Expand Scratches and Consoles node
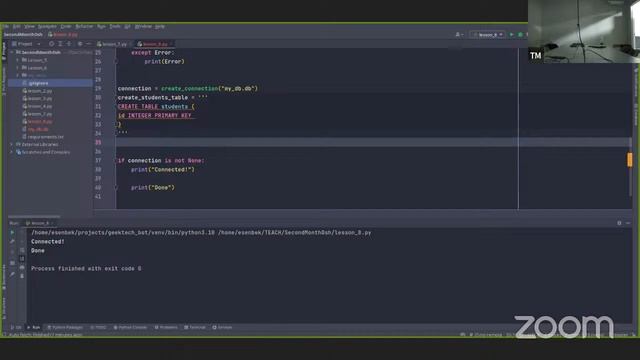The height and width of the screenshot is (360, 640). (x=12, y=152)
